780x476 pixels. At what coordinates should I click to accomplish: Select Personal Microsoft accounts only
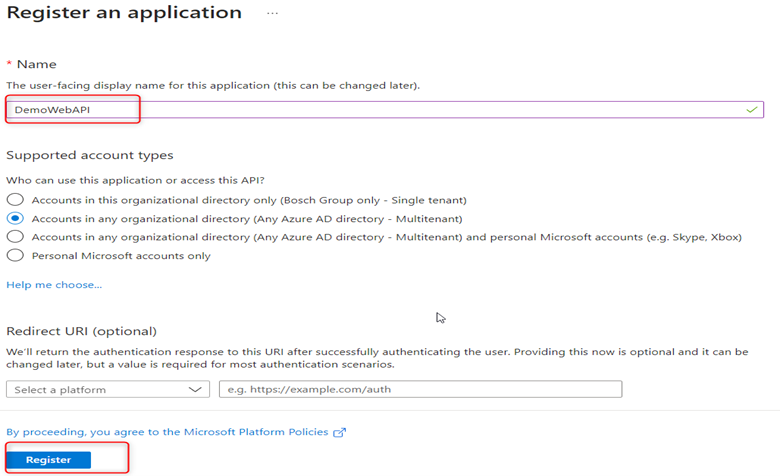pyautogui.click(x=15, y=256)
